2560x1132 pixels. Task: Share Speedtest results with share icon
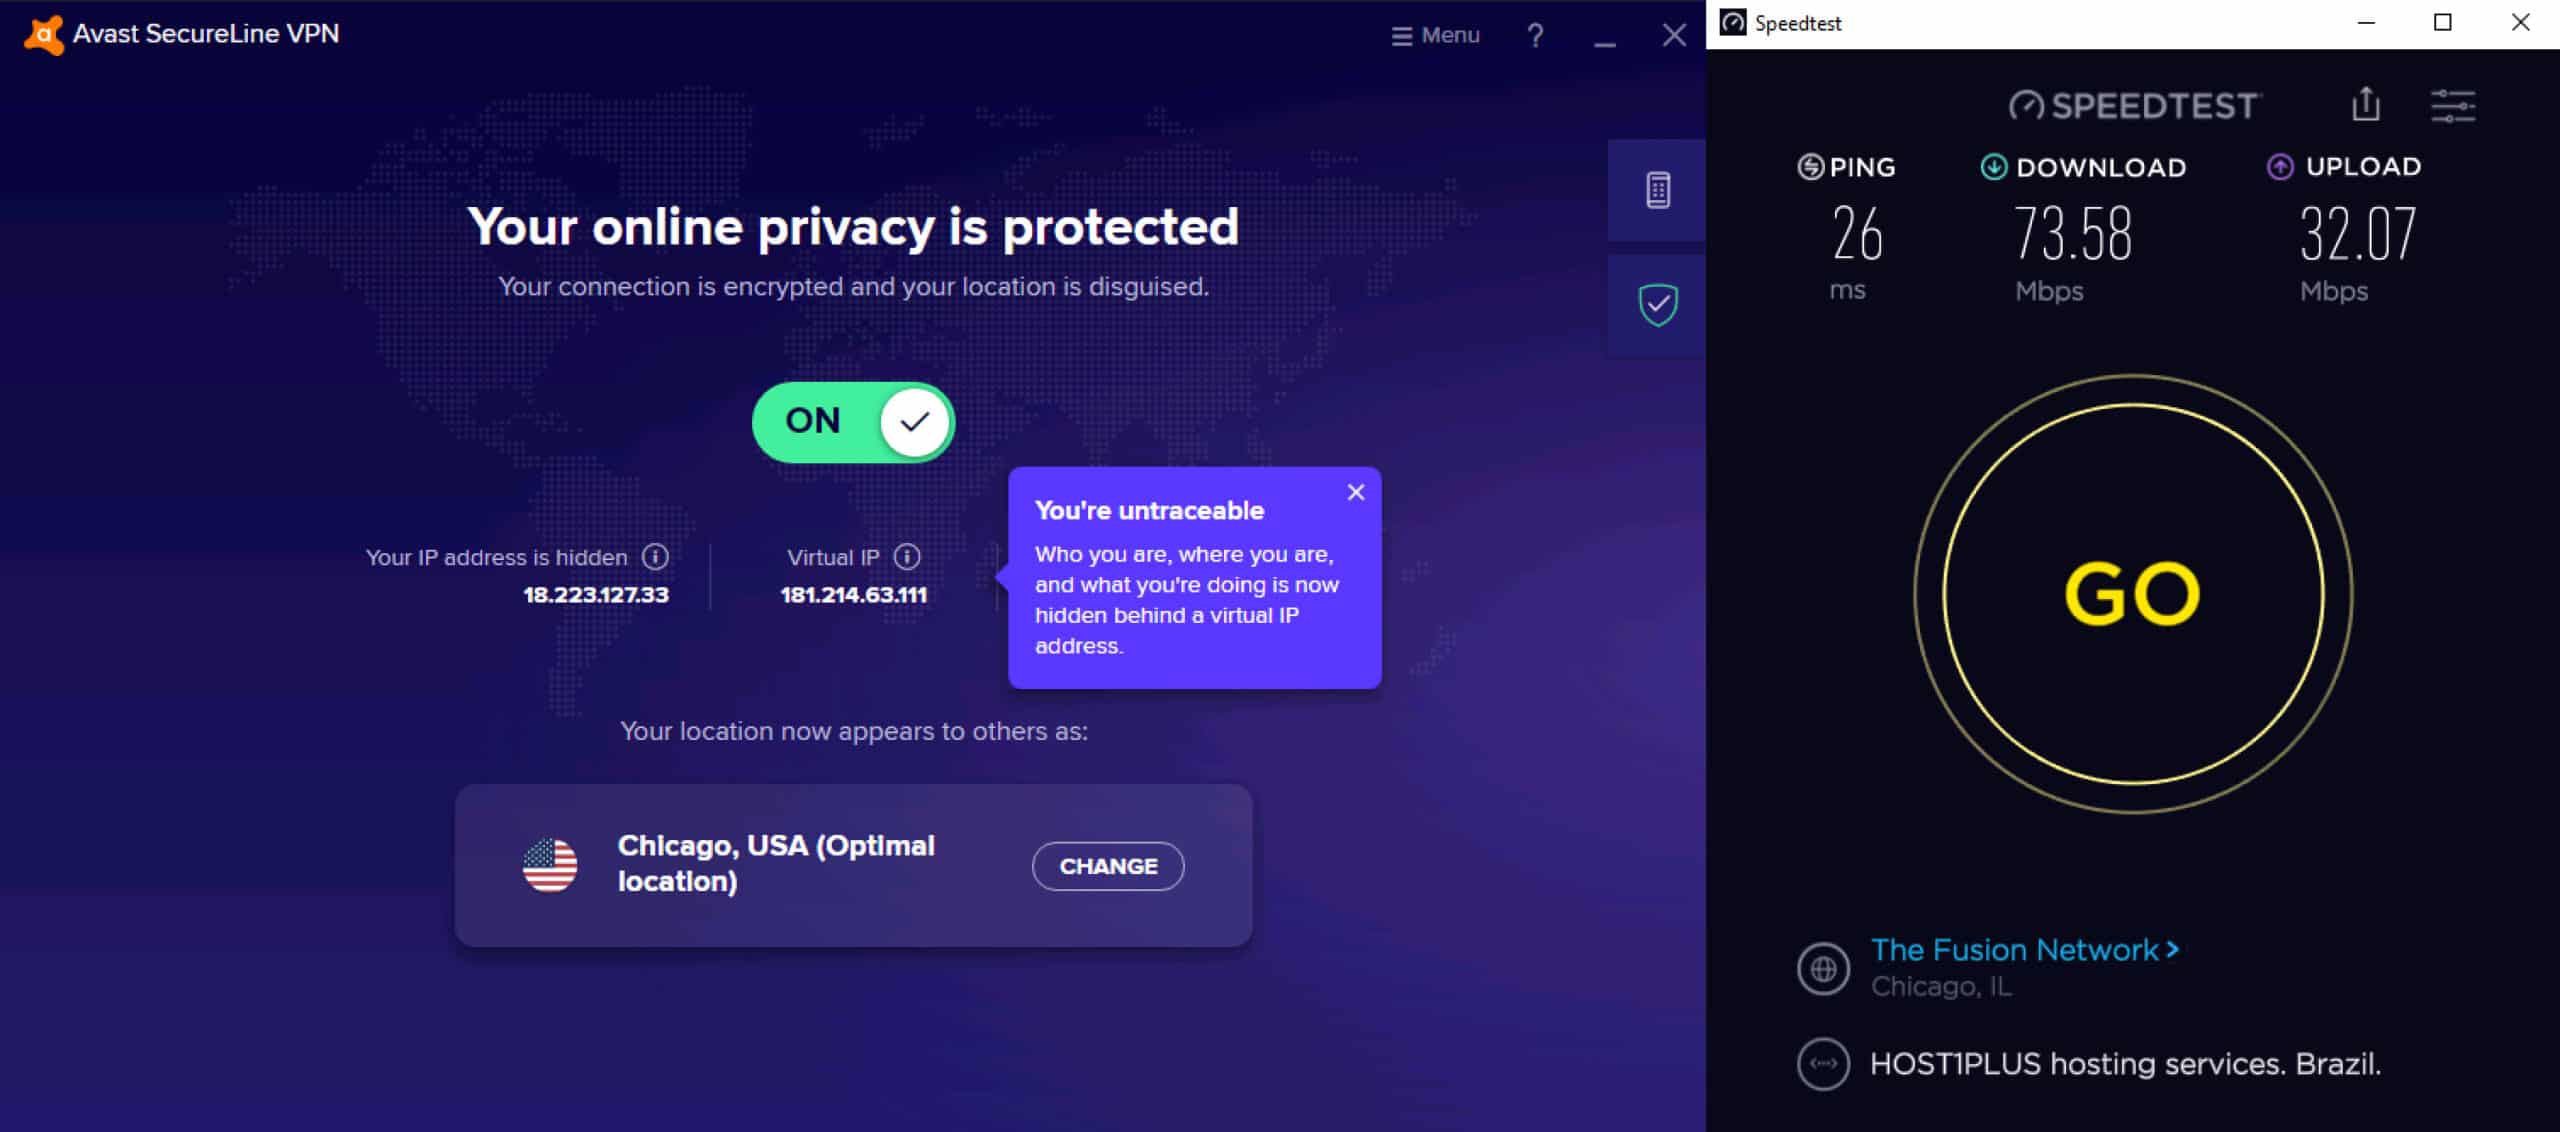pyautogui.click(x=2366, y=104)
